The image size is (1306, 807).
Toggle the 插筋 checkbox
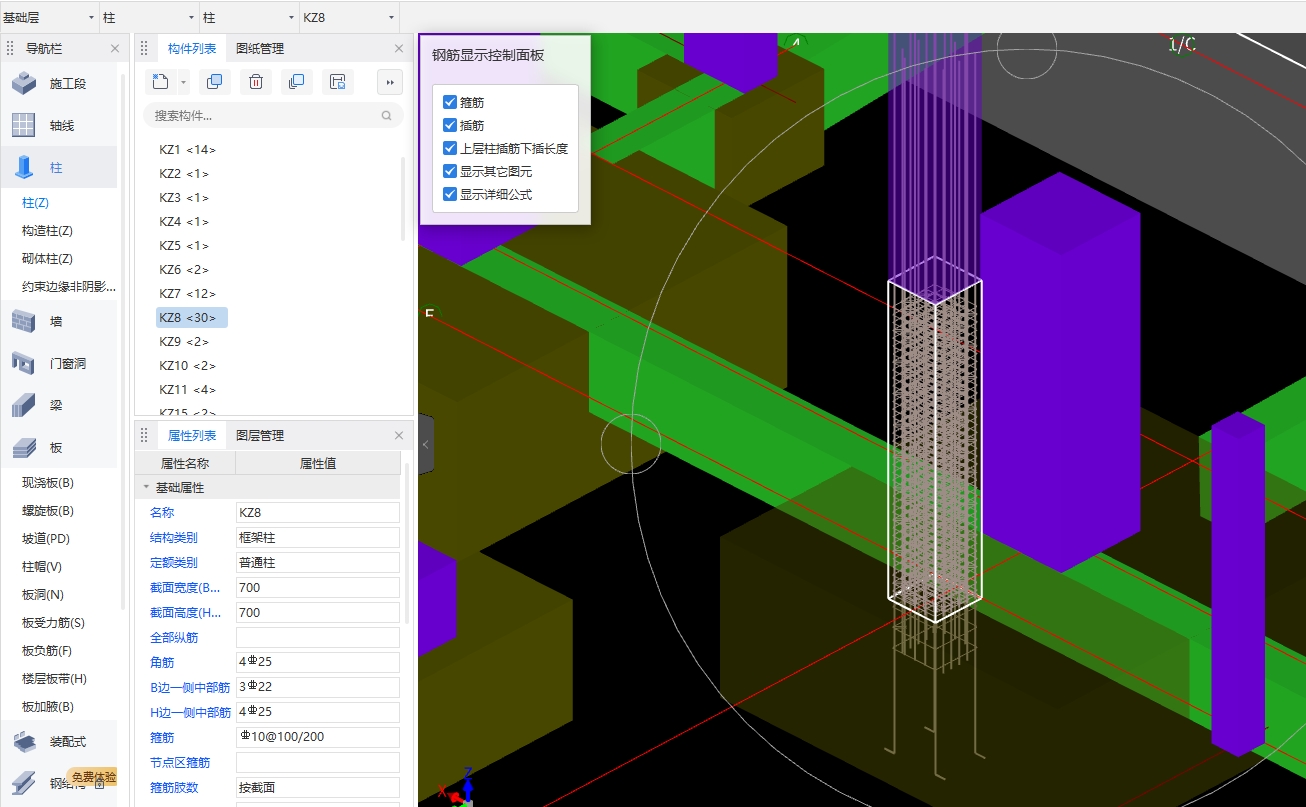click(x=450, y=125)
